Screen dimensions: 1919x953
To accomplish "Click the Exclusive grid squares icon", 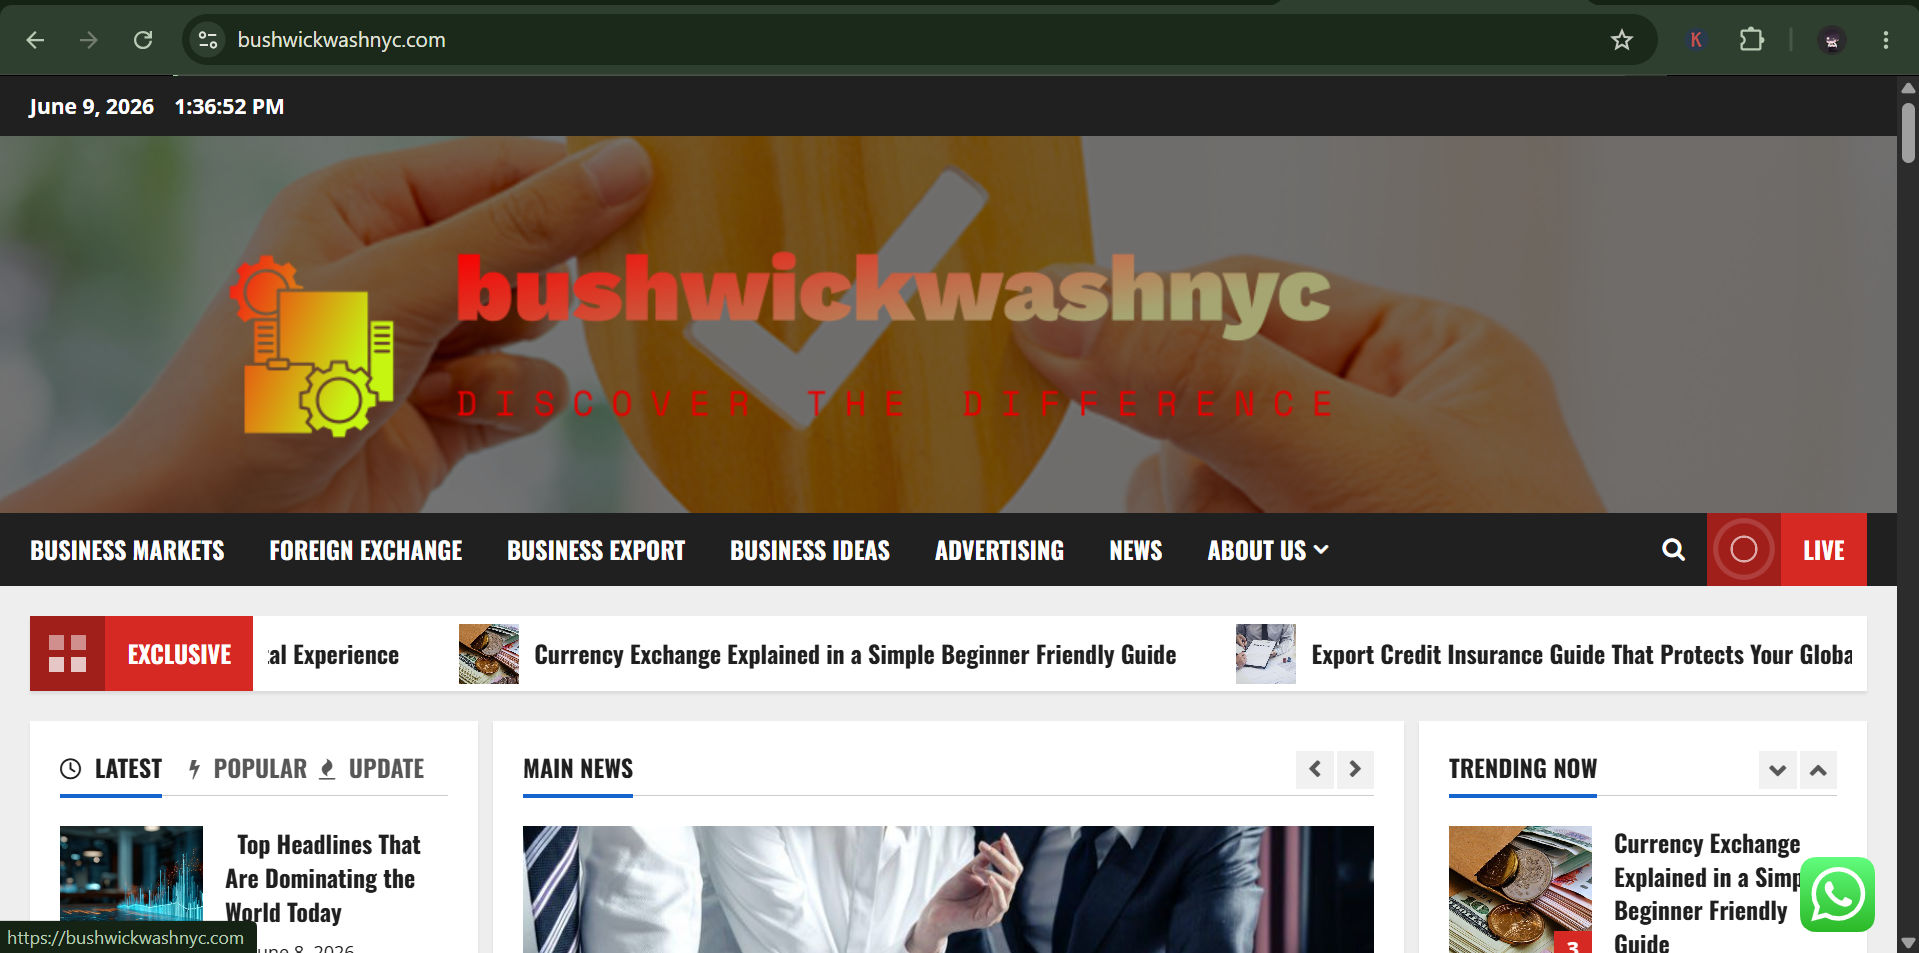I will coord(67,654).
